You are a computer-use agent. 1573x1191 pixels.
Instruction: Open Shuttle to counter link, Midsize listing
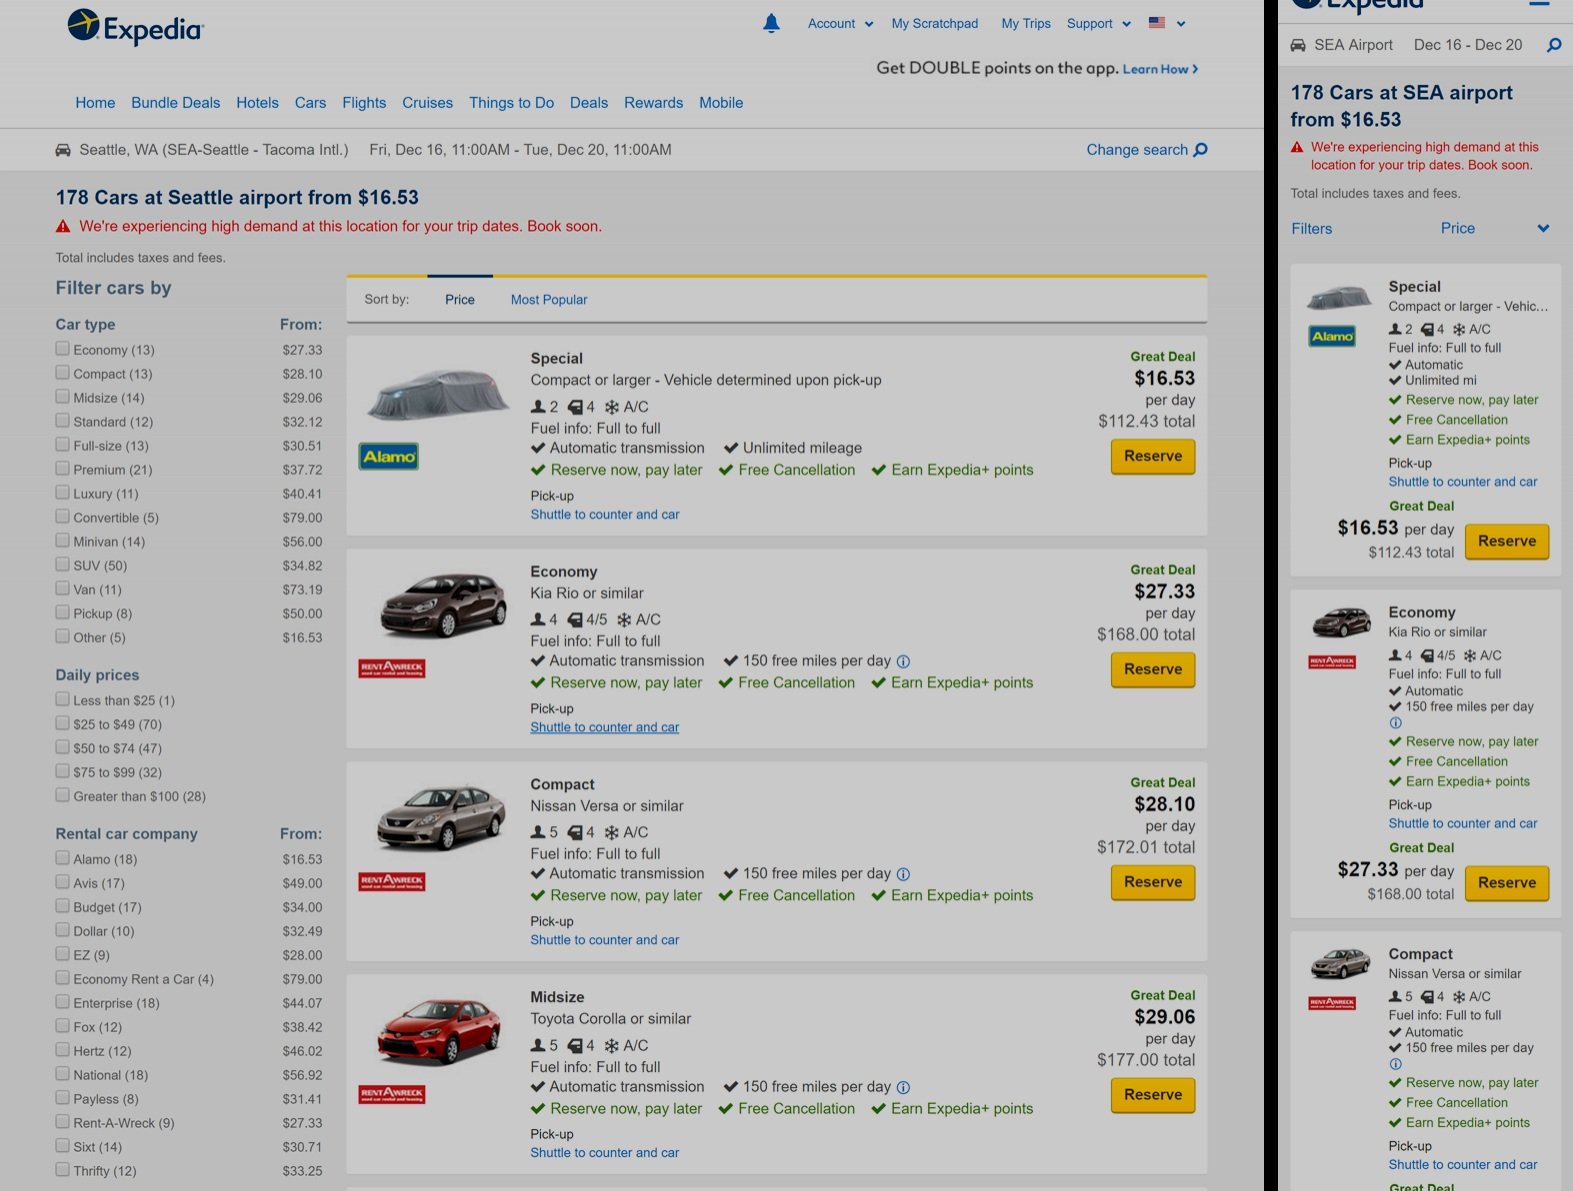(x=604, y=1153)
